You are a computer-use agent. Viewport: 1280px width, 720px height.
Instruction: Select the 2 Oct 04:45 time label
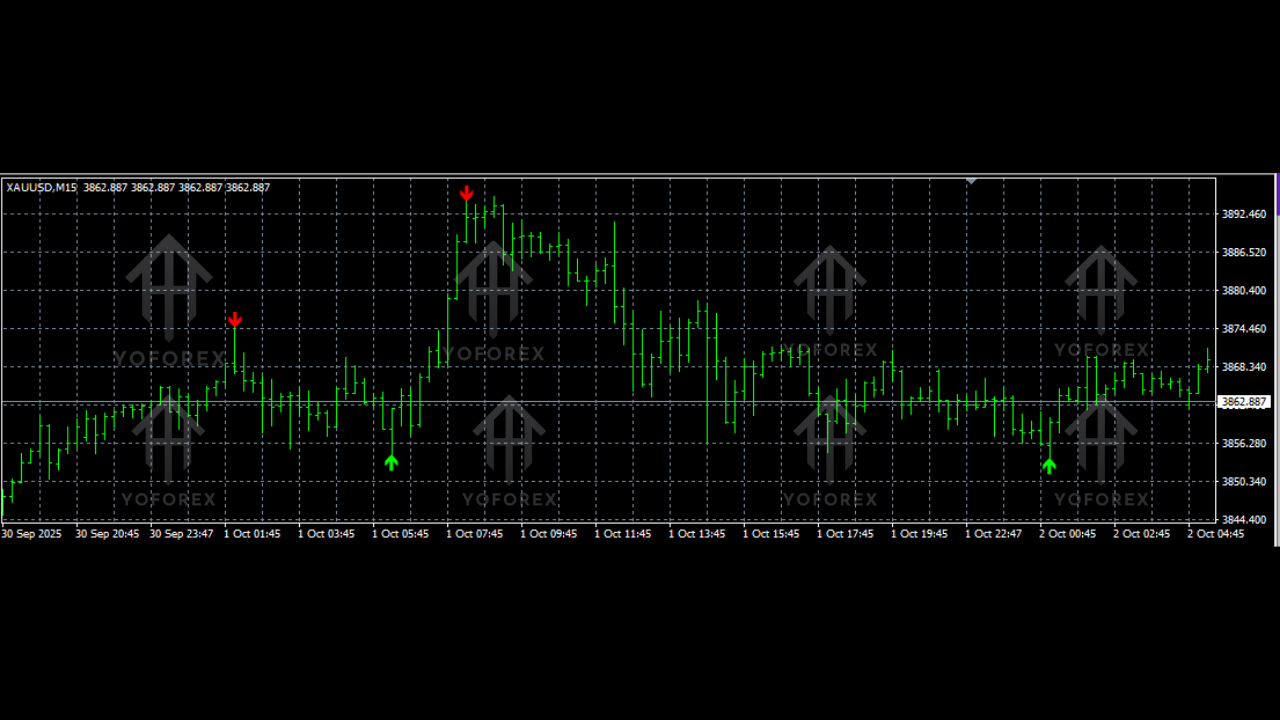(1215, 534)
